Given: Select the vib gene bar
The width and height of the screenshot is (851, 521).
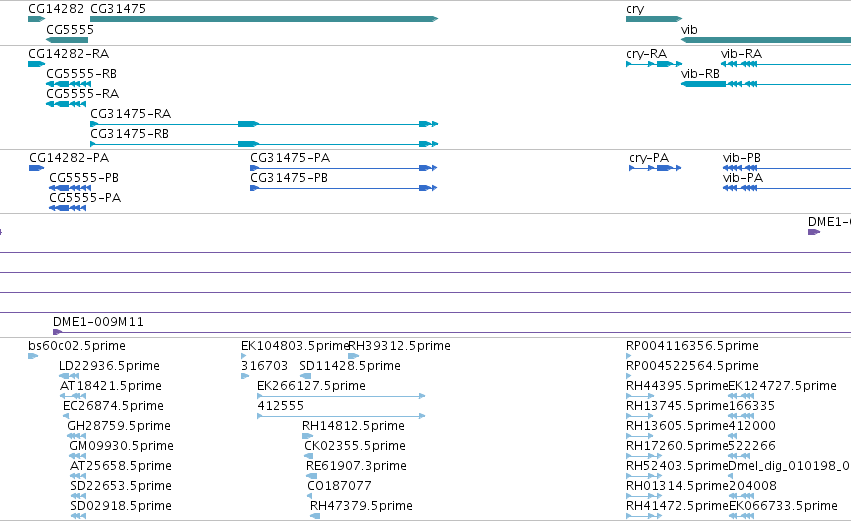Looking at the screenshot, I should 766,40.
